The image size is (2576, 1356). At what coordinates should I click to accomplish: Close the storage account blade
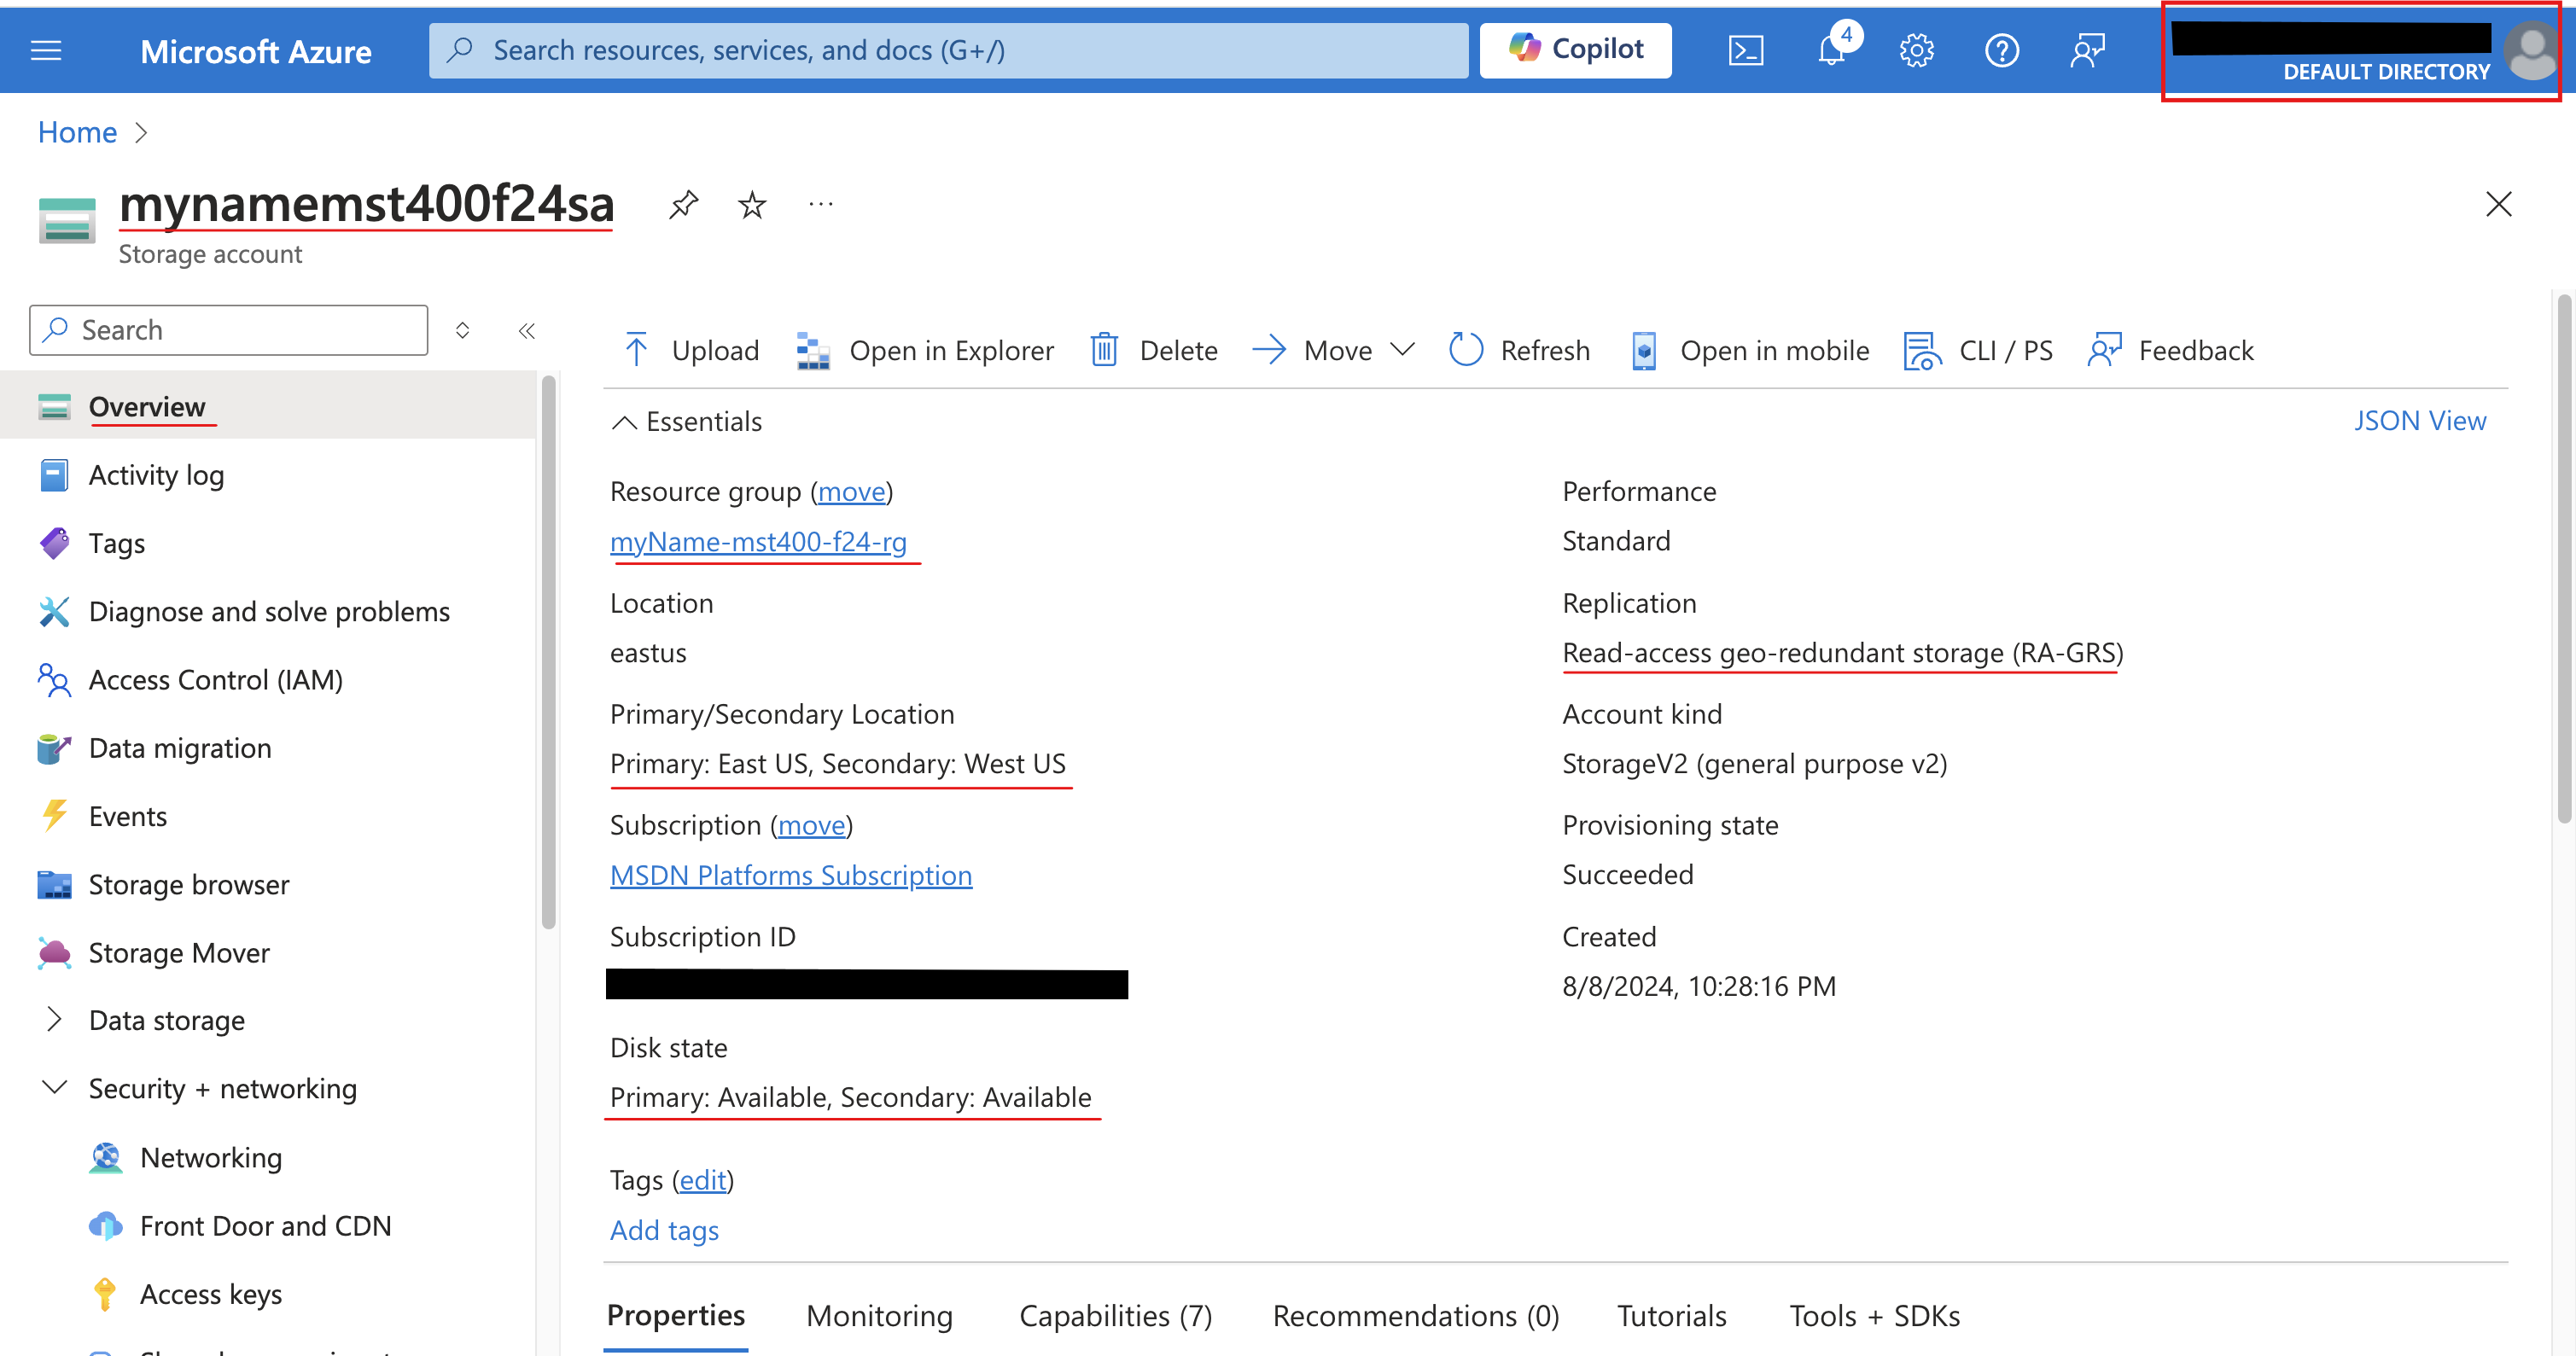pyautogui.click(x=2498, y=204)
